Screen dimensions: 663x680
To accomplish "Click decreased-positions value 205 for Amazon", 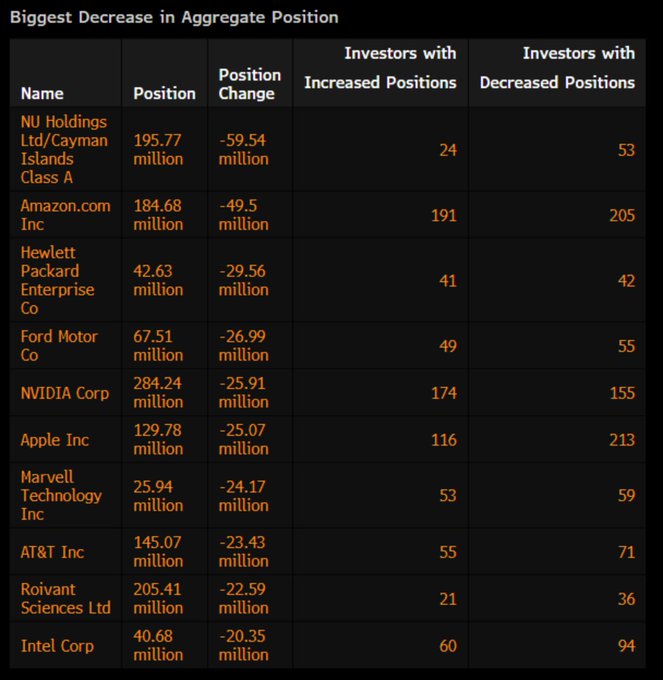I will tap(622, 216).
